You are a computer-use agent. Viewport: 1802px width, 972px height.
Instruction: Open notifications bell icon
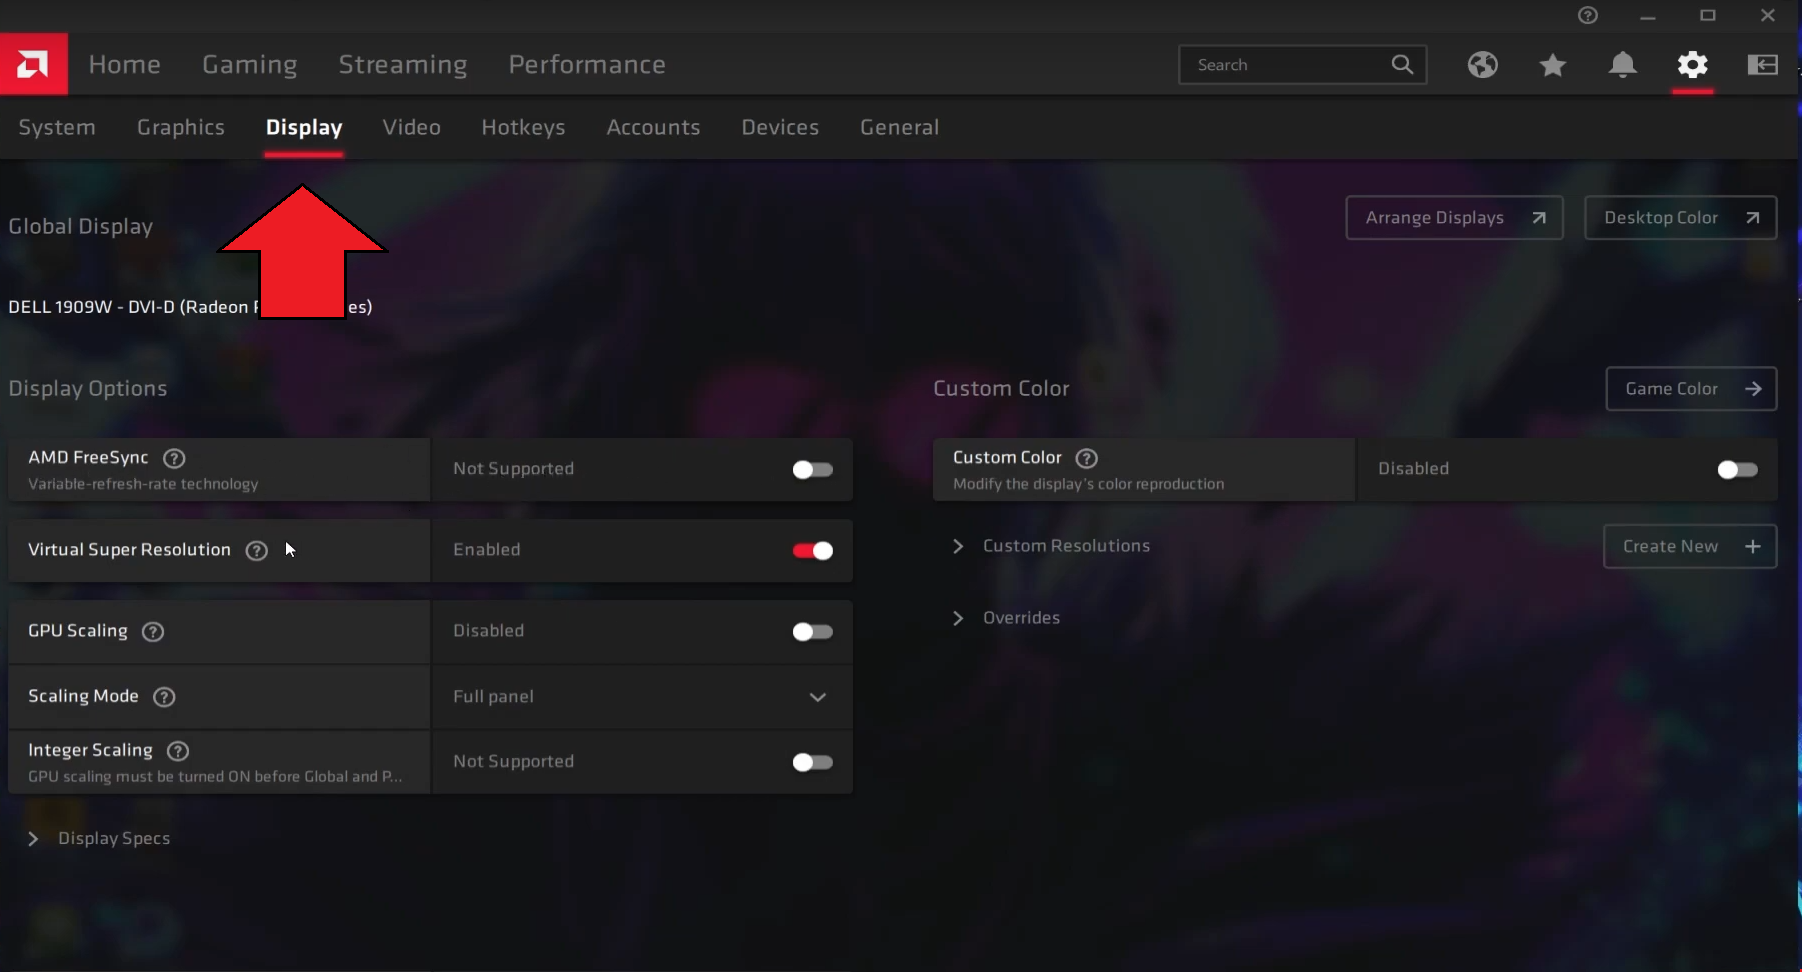1622,65
